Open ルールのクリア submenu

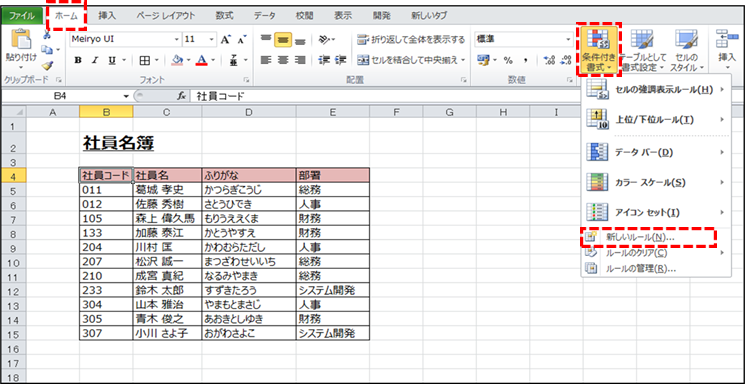[x=656, y=253]
